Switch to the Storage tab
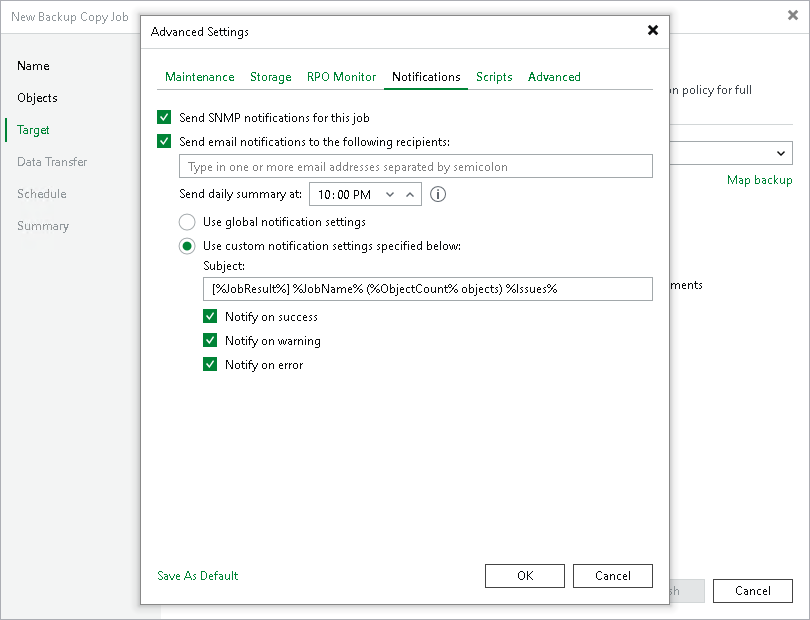The image size is (810, 620). 271,77
